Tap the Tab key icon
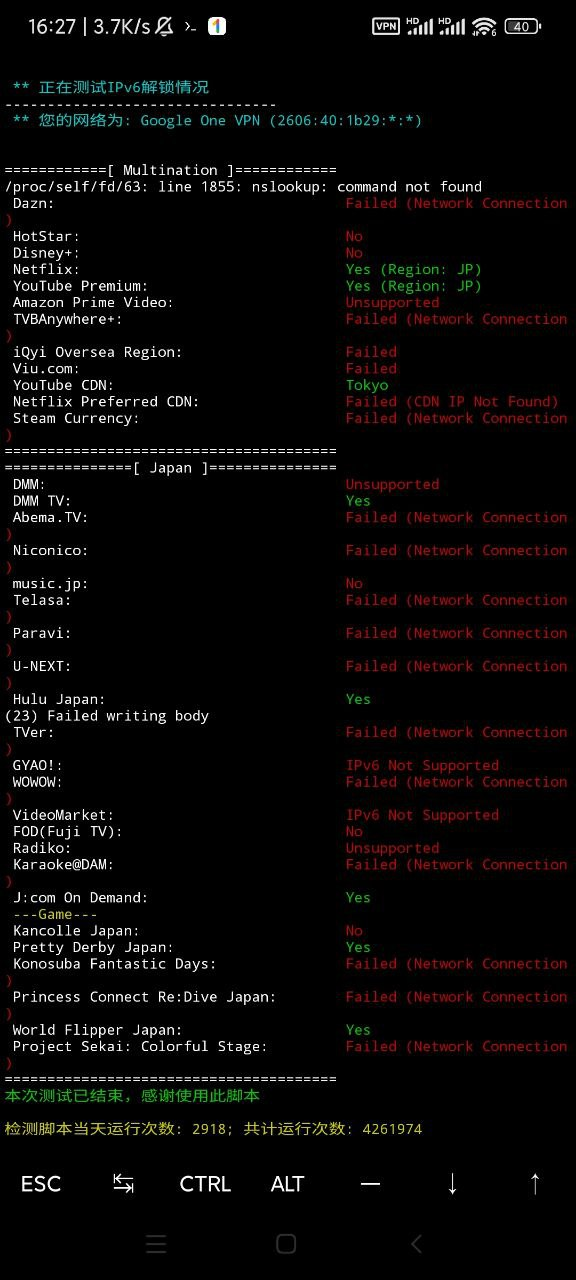Screen dimensions: 576x1280 pos(123,1184)
